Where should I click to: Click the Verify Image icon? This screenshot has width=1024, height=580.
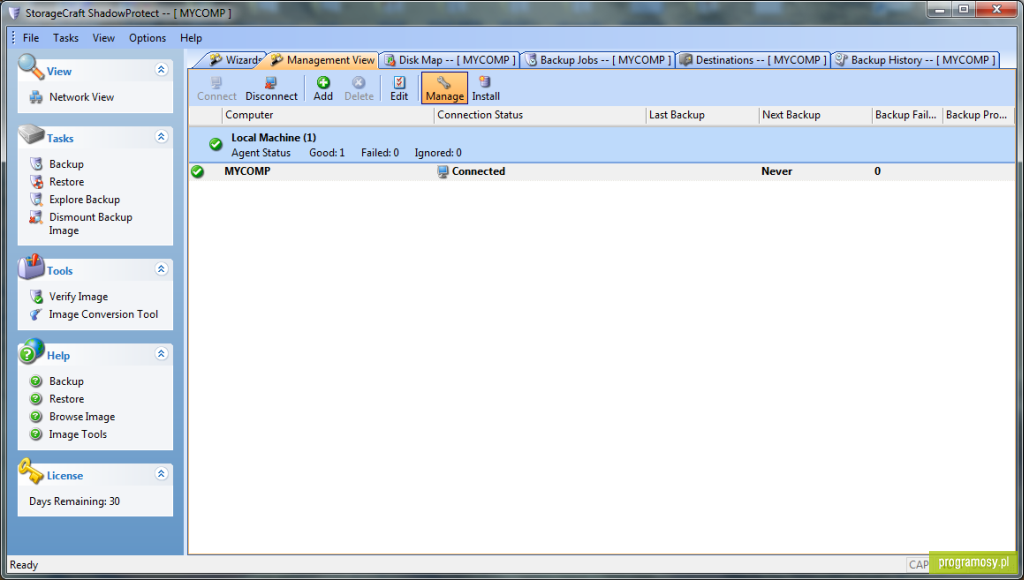tap(36, 297)
